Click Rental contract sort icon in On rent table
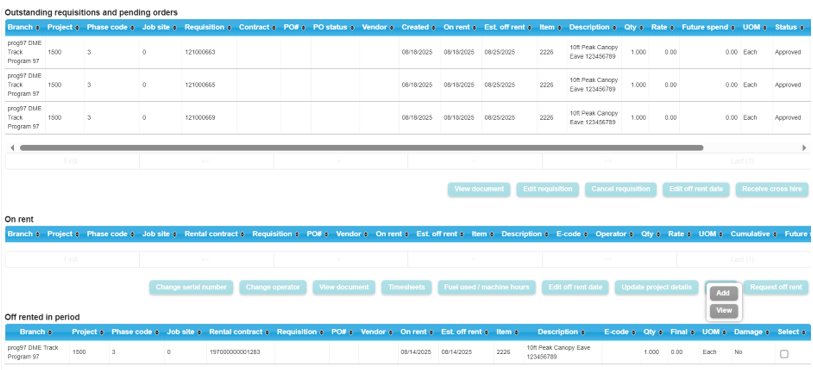Viewport: 813px width, 370px height. [243, 234]
